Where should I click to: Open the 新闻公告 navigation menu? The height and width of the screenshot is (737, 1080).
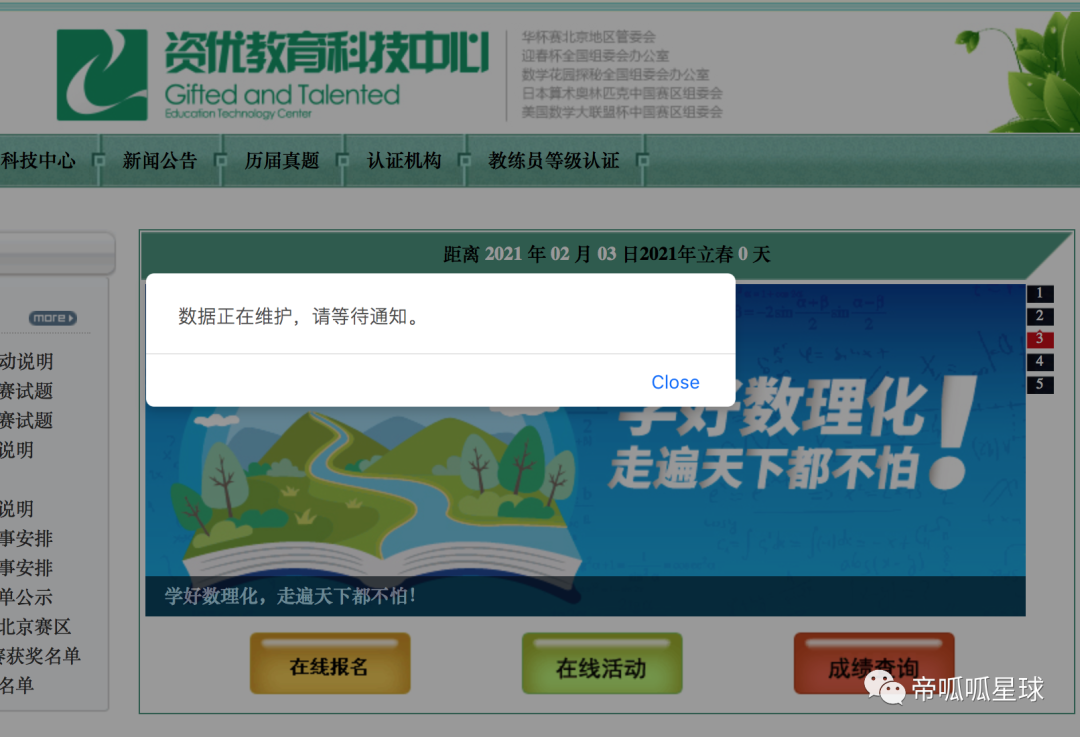(160, 160)
